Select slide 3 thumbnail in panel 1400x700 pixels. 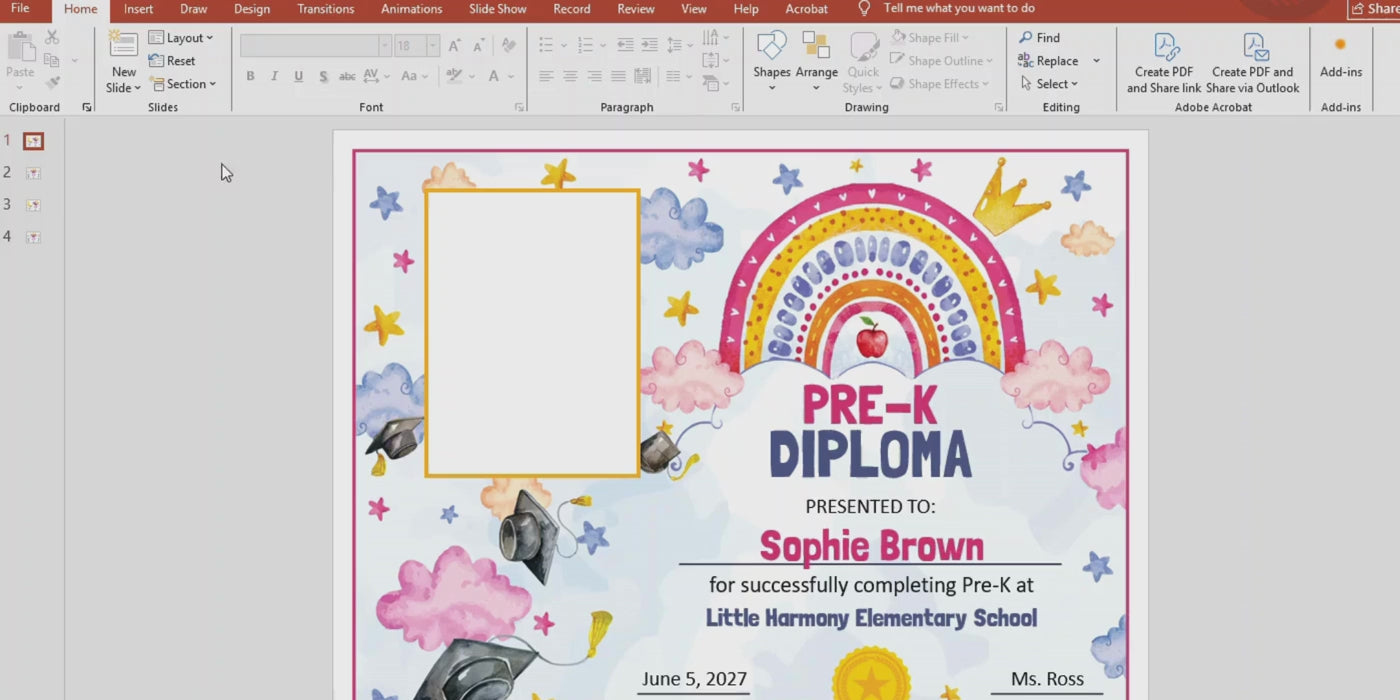coord(33,205)
